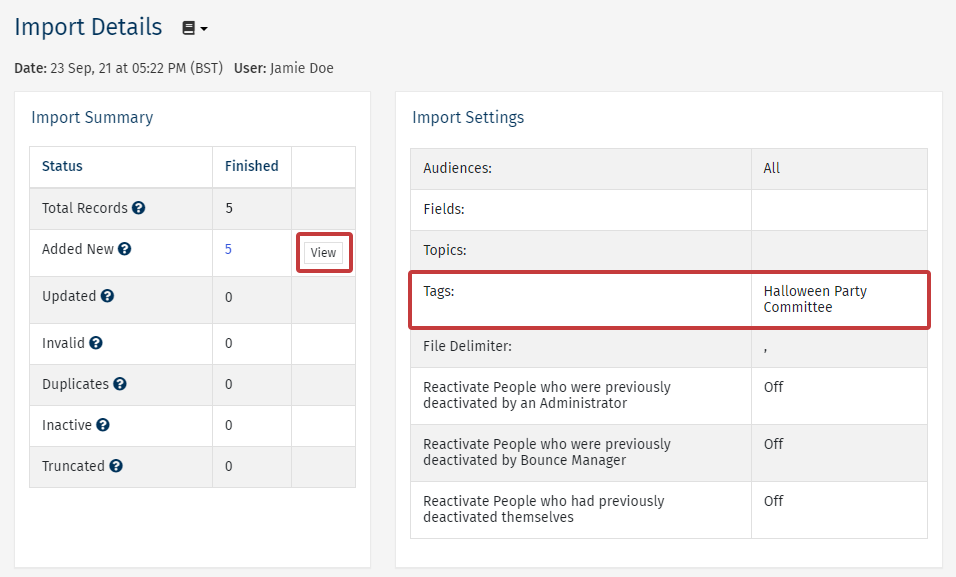This screenshot has width=956, height=577.
Task: Open the blue 5 link for Added New
Action: tap(228, 249)
